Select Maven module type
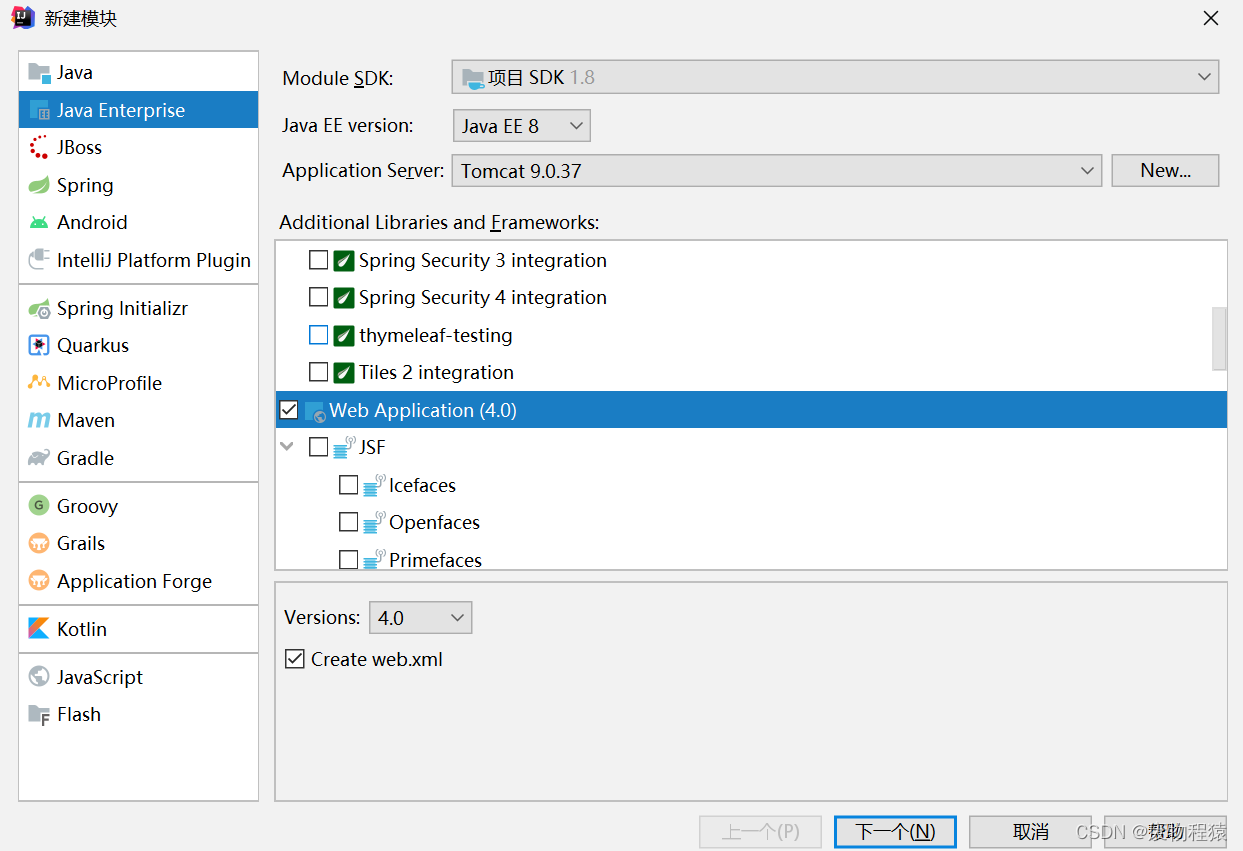 click(x=138, y=420)
